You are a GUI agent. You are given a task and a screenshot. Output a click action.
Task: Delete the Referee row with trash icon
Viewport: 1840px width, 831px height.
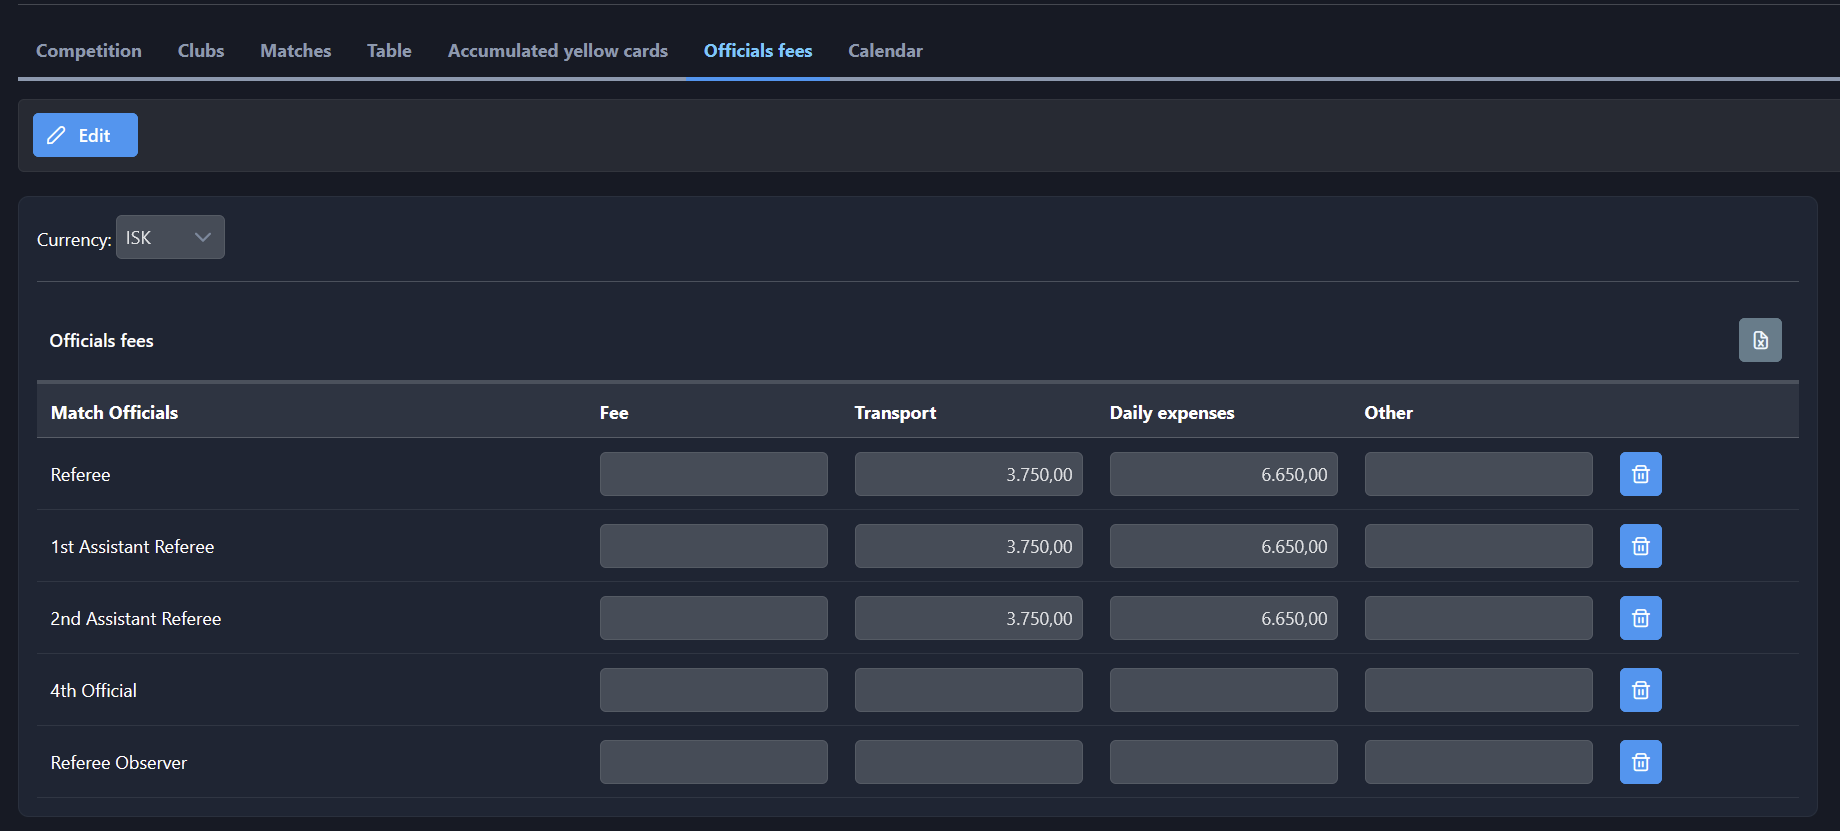point(1640,474)
